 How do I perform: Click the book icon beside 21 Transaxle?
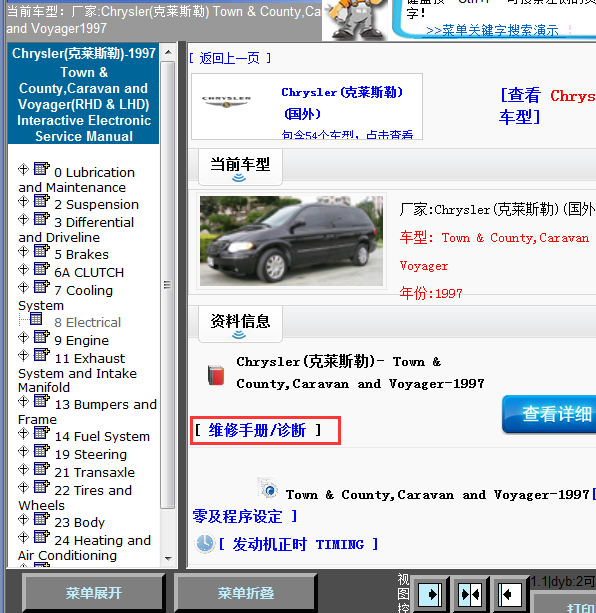(41, 468)
